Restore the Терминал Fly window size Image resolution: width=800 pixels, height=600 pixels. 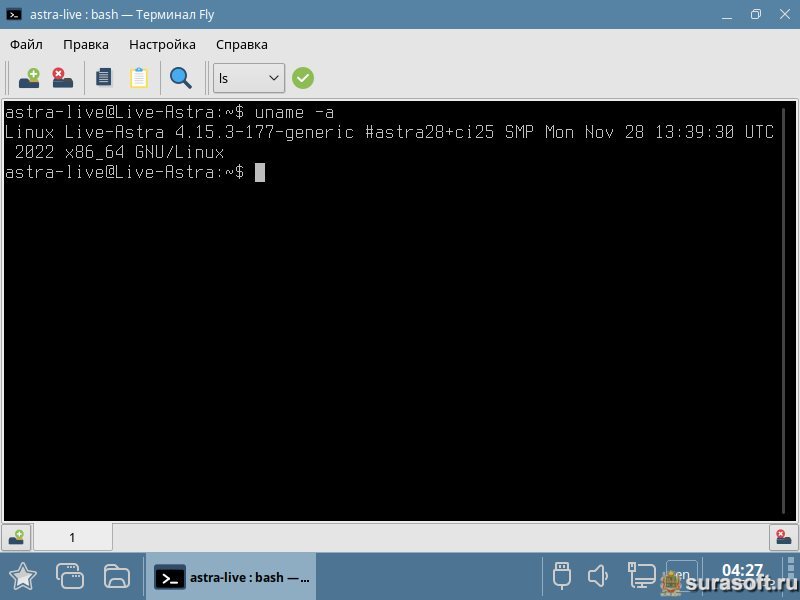756,14
